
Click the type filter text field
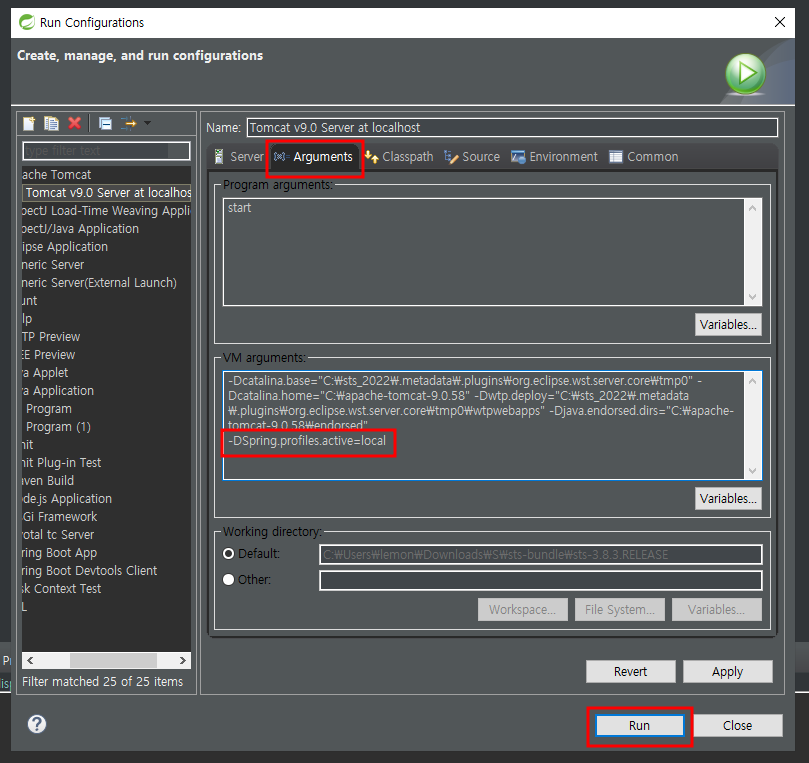coord(106,151)
